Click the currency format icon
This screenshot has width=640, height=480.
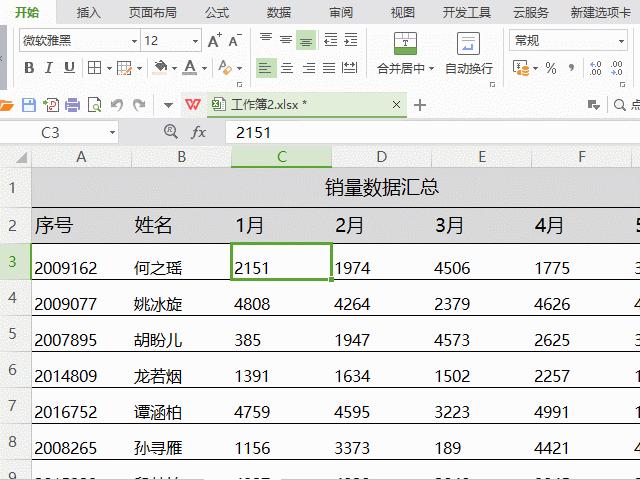(521, 68)
